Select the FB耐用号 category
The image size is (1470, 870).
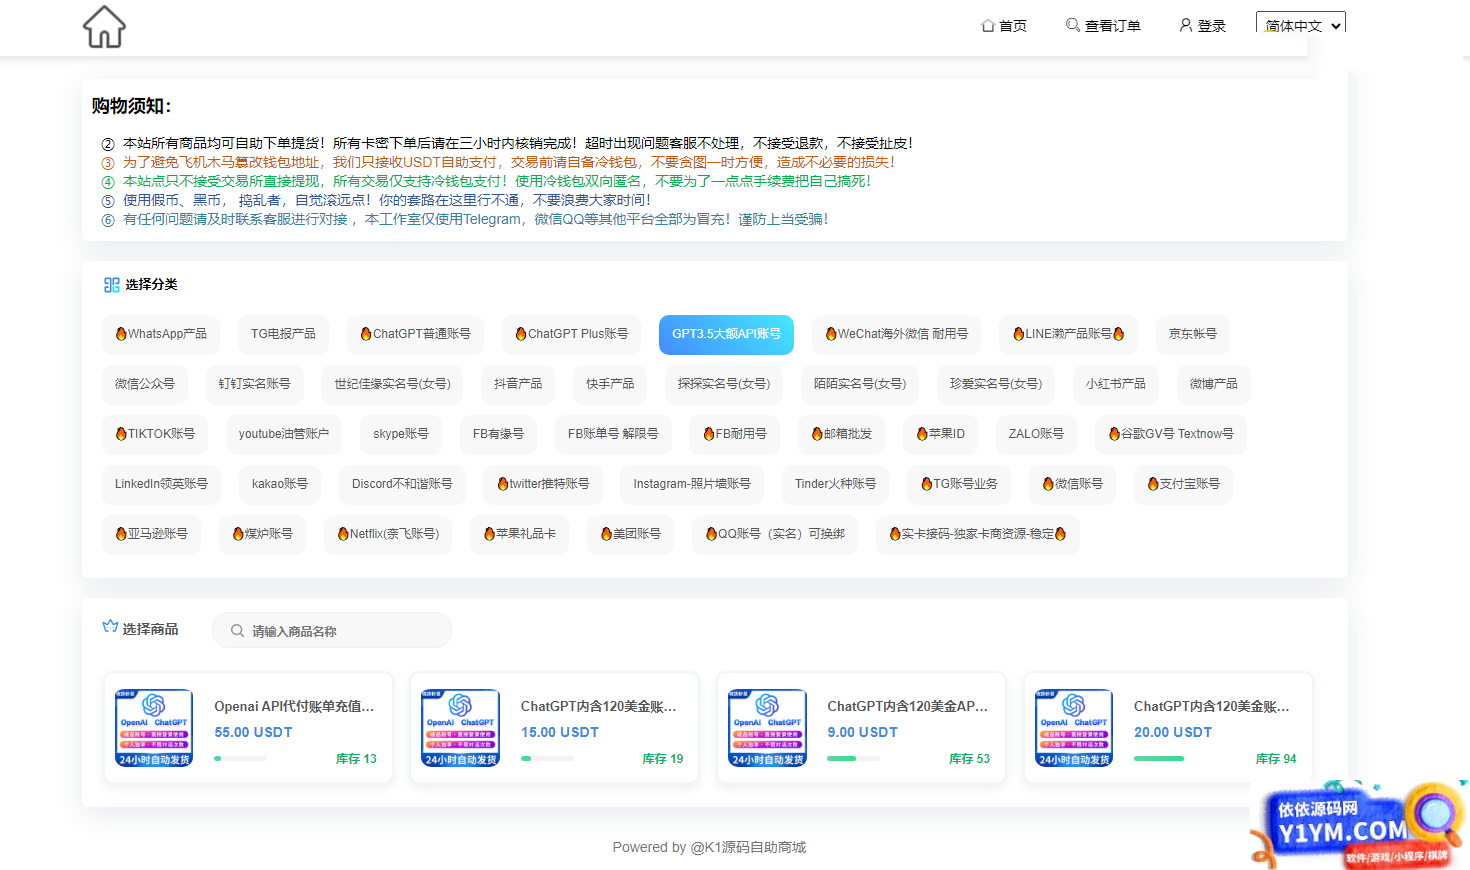pos(735,434)
